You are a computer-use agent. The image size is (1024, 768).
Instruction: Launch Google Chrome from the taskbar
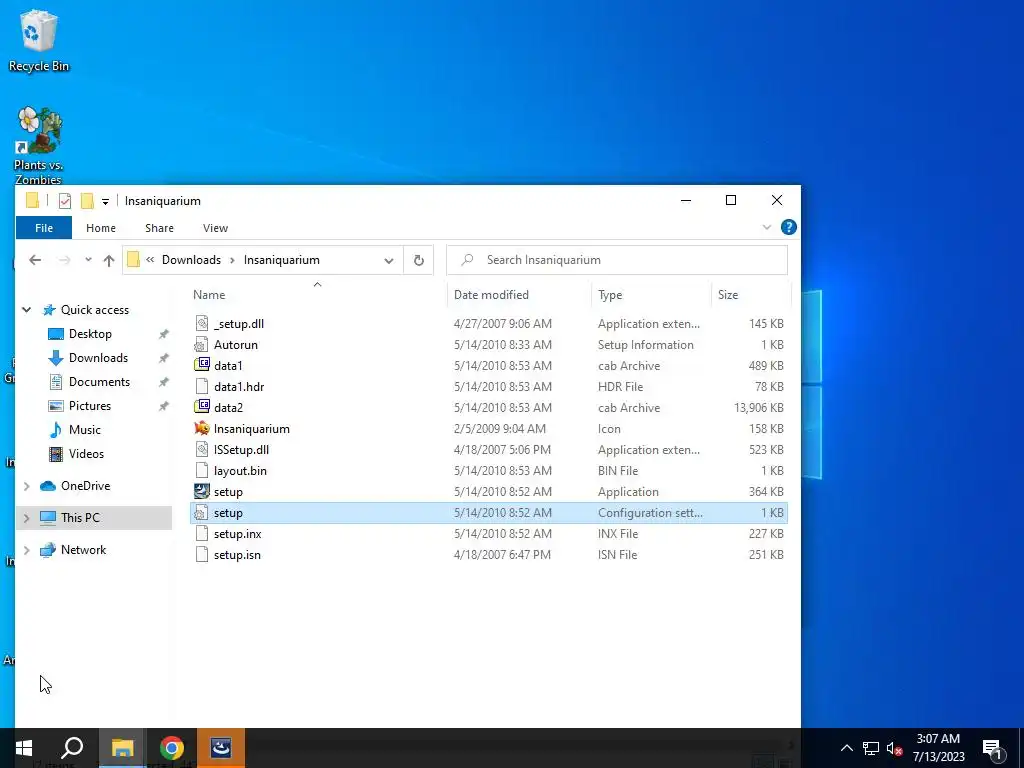pyautogui.click(x=171, y=748)
